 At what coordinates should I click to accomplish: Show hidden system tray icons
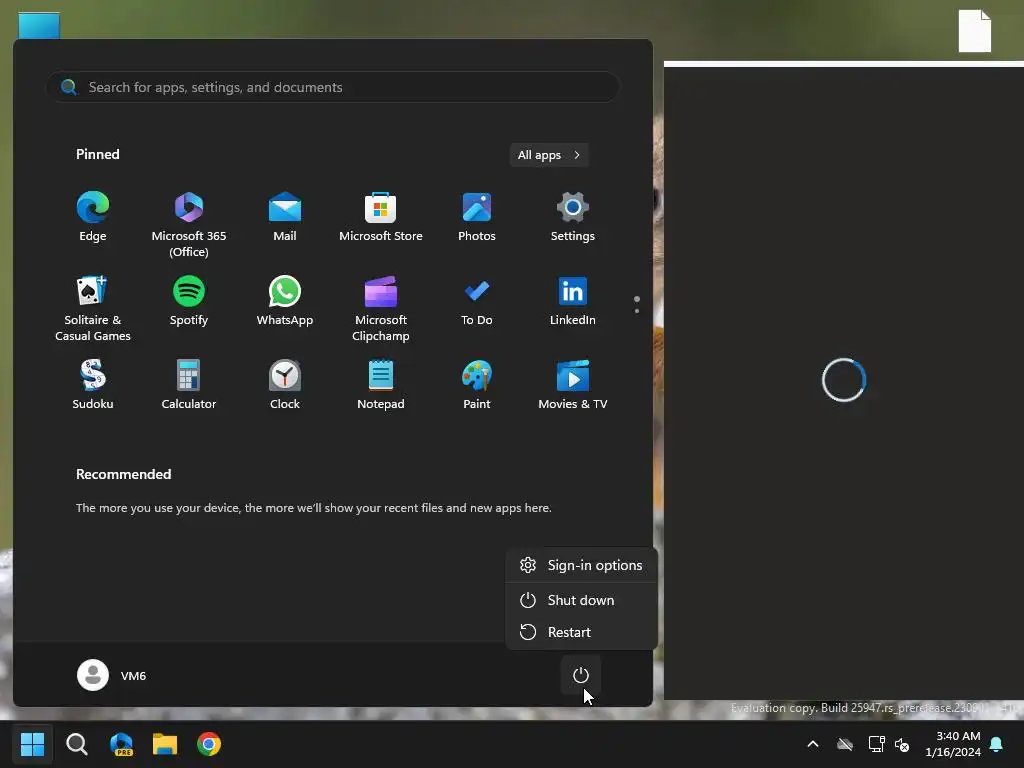click(813, 744)
